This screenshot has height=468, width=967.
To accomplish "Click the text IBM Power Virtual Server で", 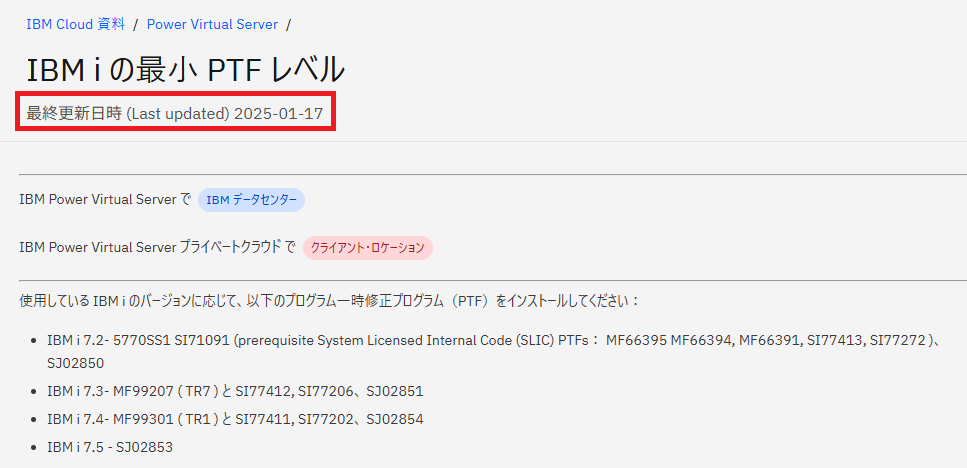I will (105, 200).
